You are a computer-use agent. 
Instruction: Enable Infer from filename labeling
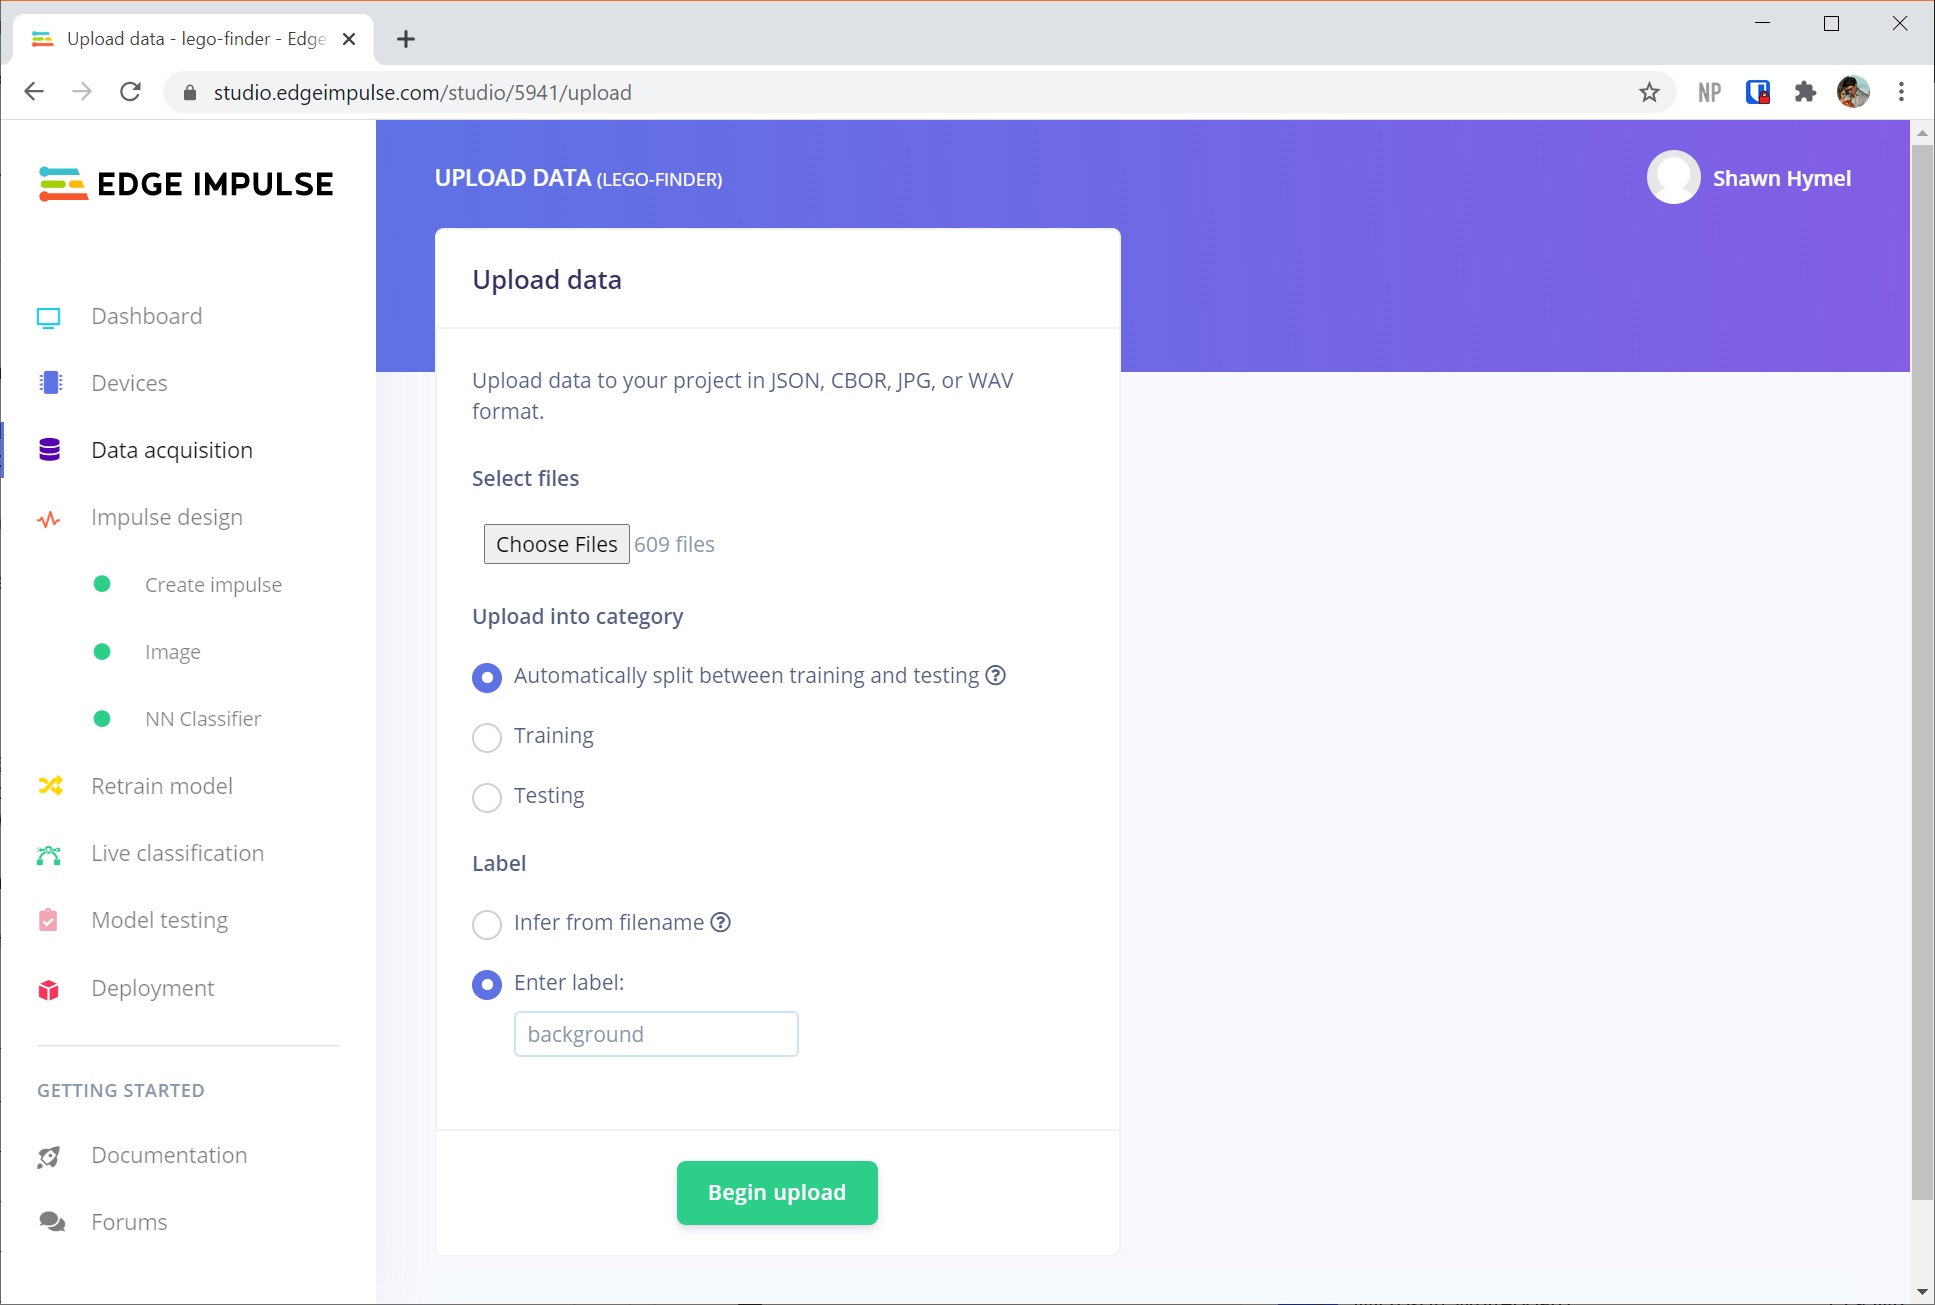click(487, 924)
